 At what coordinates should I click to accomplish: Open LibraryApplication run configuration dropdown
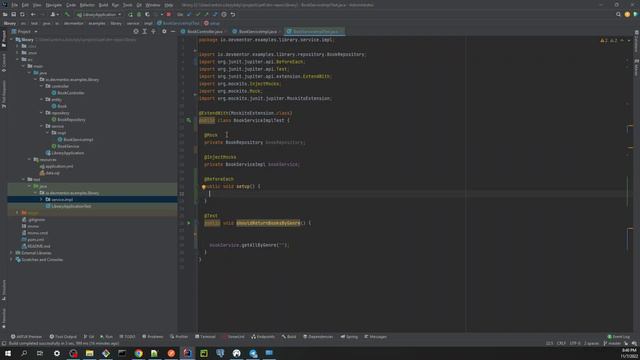[99, 14]
